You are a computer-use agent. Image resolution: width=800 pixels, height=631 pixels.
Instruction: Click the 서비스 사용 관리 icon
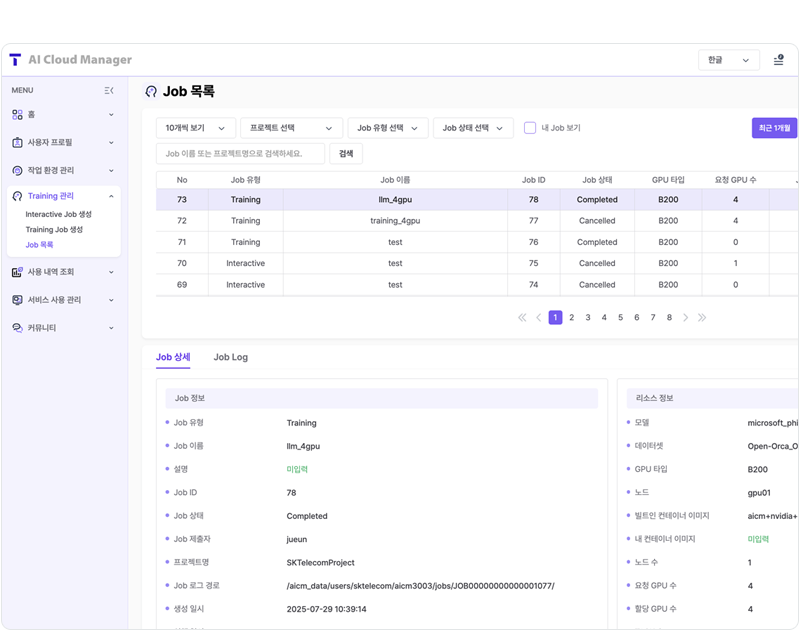(17, 300)
